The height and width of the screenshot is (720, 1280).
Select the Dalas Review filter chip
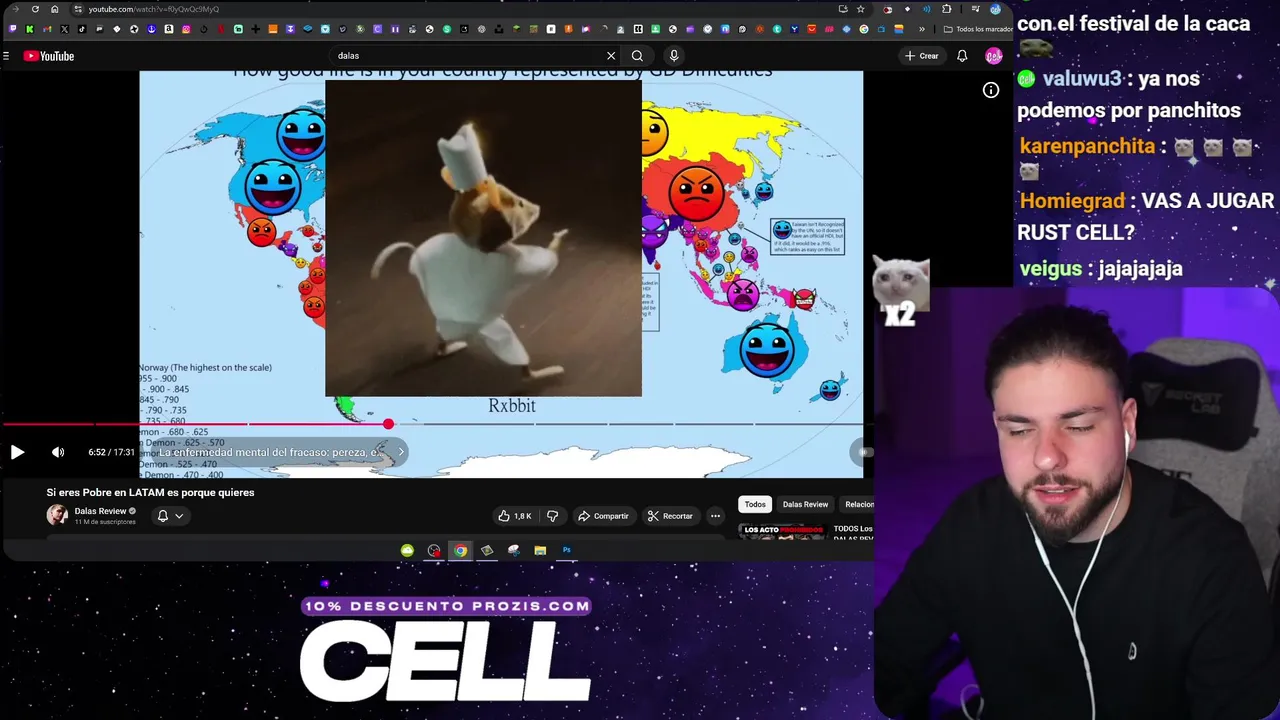coord(805,504)
